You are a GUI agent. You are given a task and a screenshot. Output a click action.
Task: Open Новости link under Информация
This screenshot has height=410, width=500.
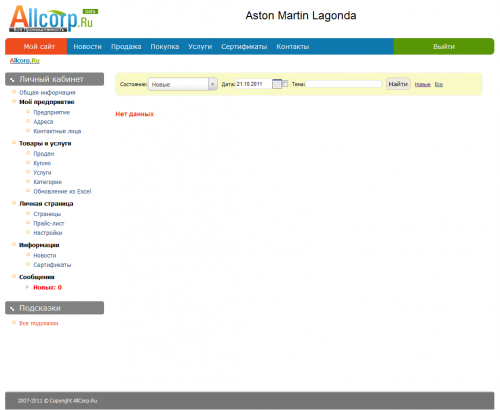coord(45,255)
